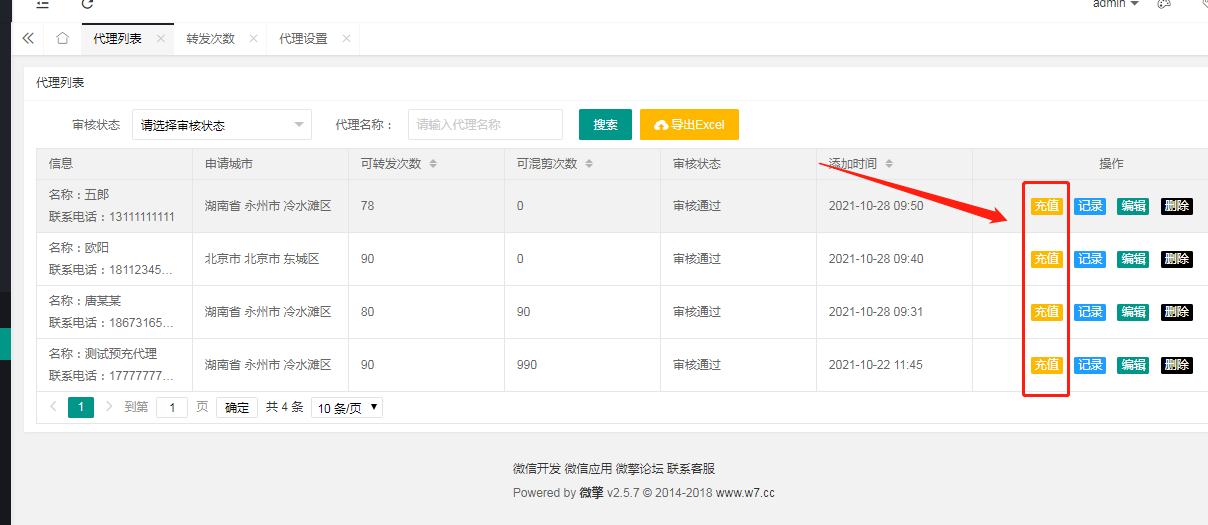The image size is (1208, 525).
Task: Click the 微擎论坛 footer link
Action: (640, 469)
